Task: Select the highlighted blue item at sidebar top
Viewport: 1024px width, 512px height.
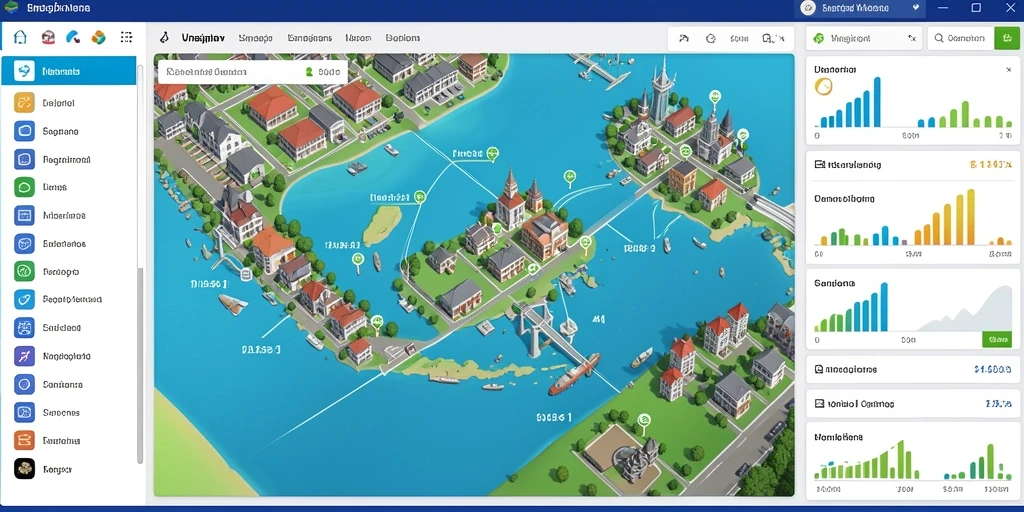Action: click(69, 71)
